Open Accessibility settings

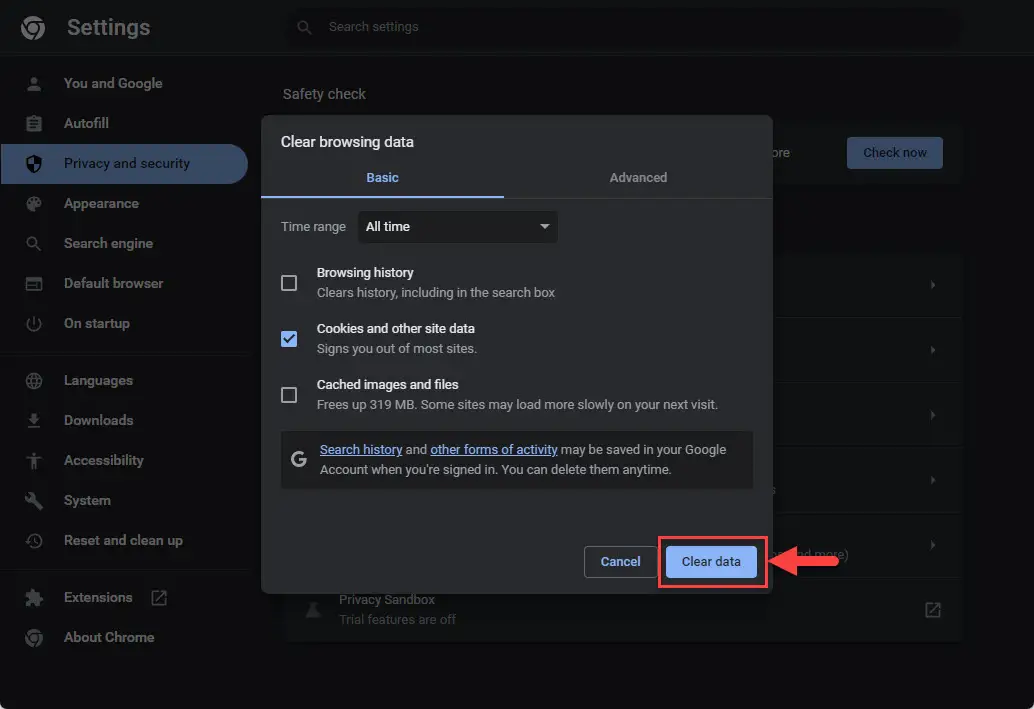tap(104, 461)
